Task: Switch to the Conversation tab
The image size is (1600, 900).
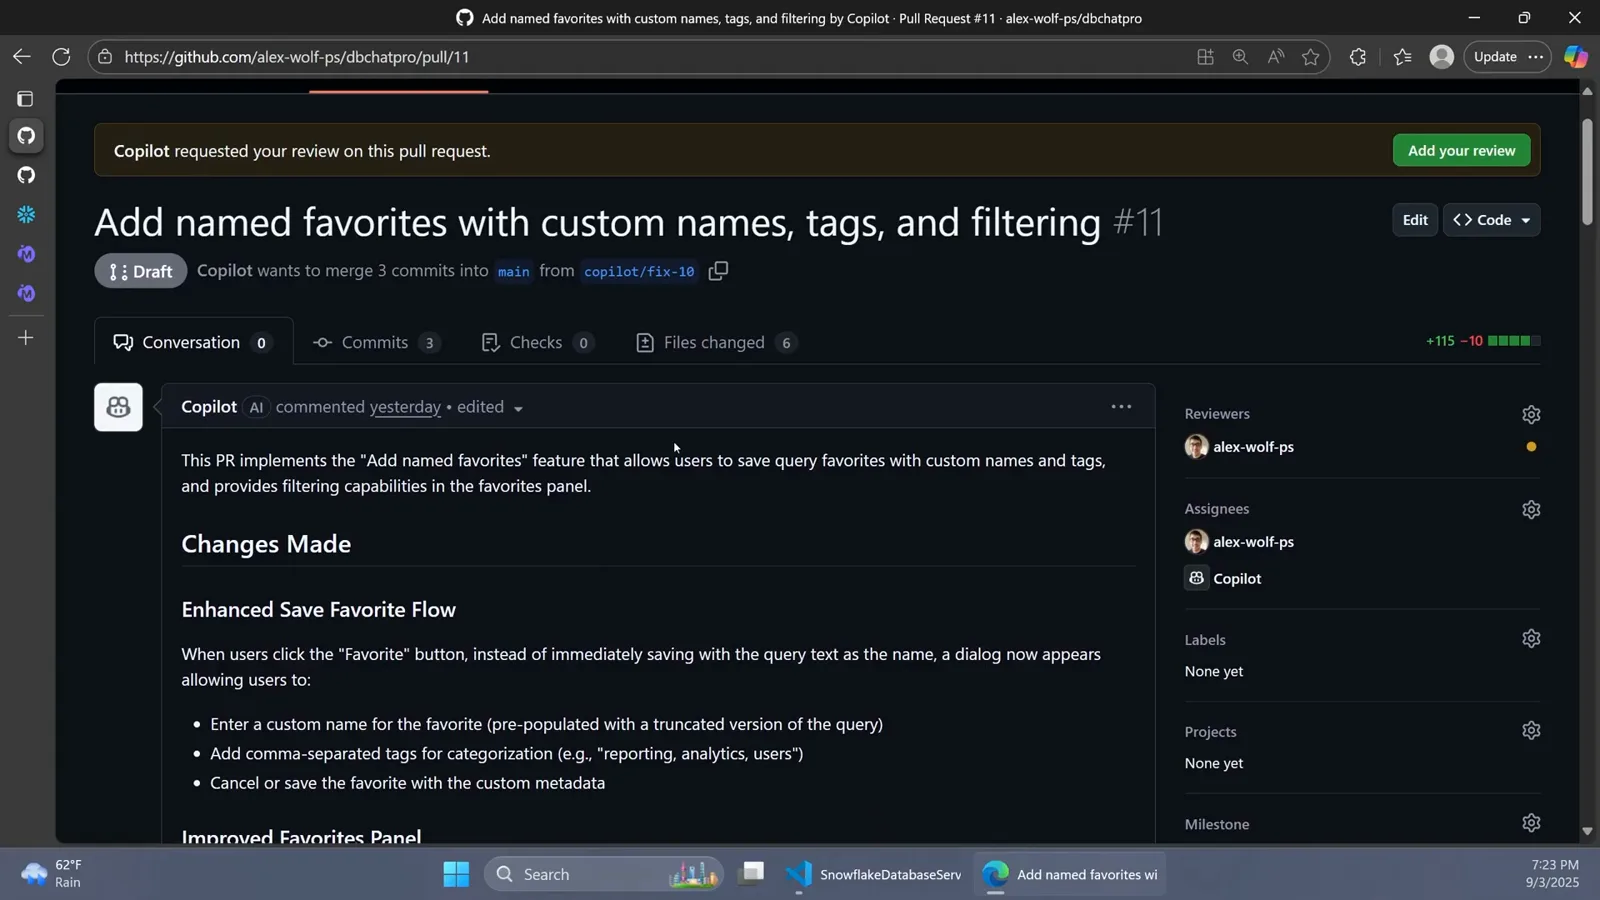Action: 193,342
